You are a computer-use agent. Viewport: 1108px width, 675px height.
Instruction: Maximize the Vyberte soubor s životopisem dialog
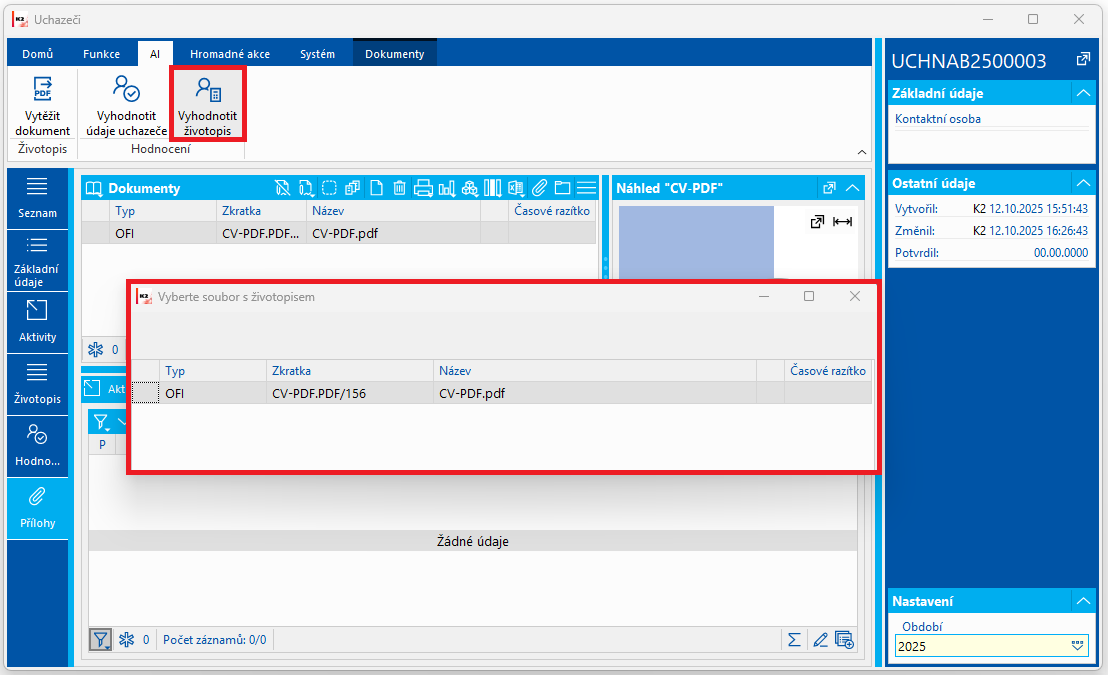[x=809, y=296]
